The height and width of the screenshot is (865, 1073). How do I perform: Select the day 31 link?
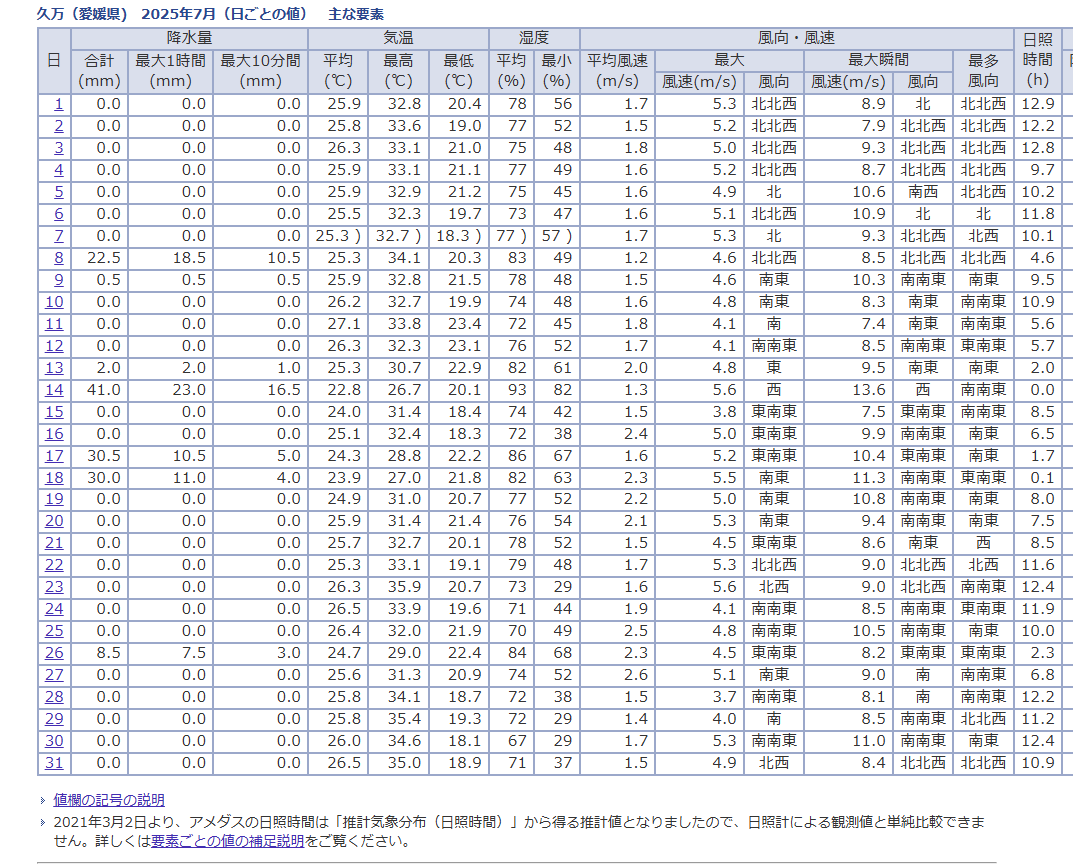point(54,763)
